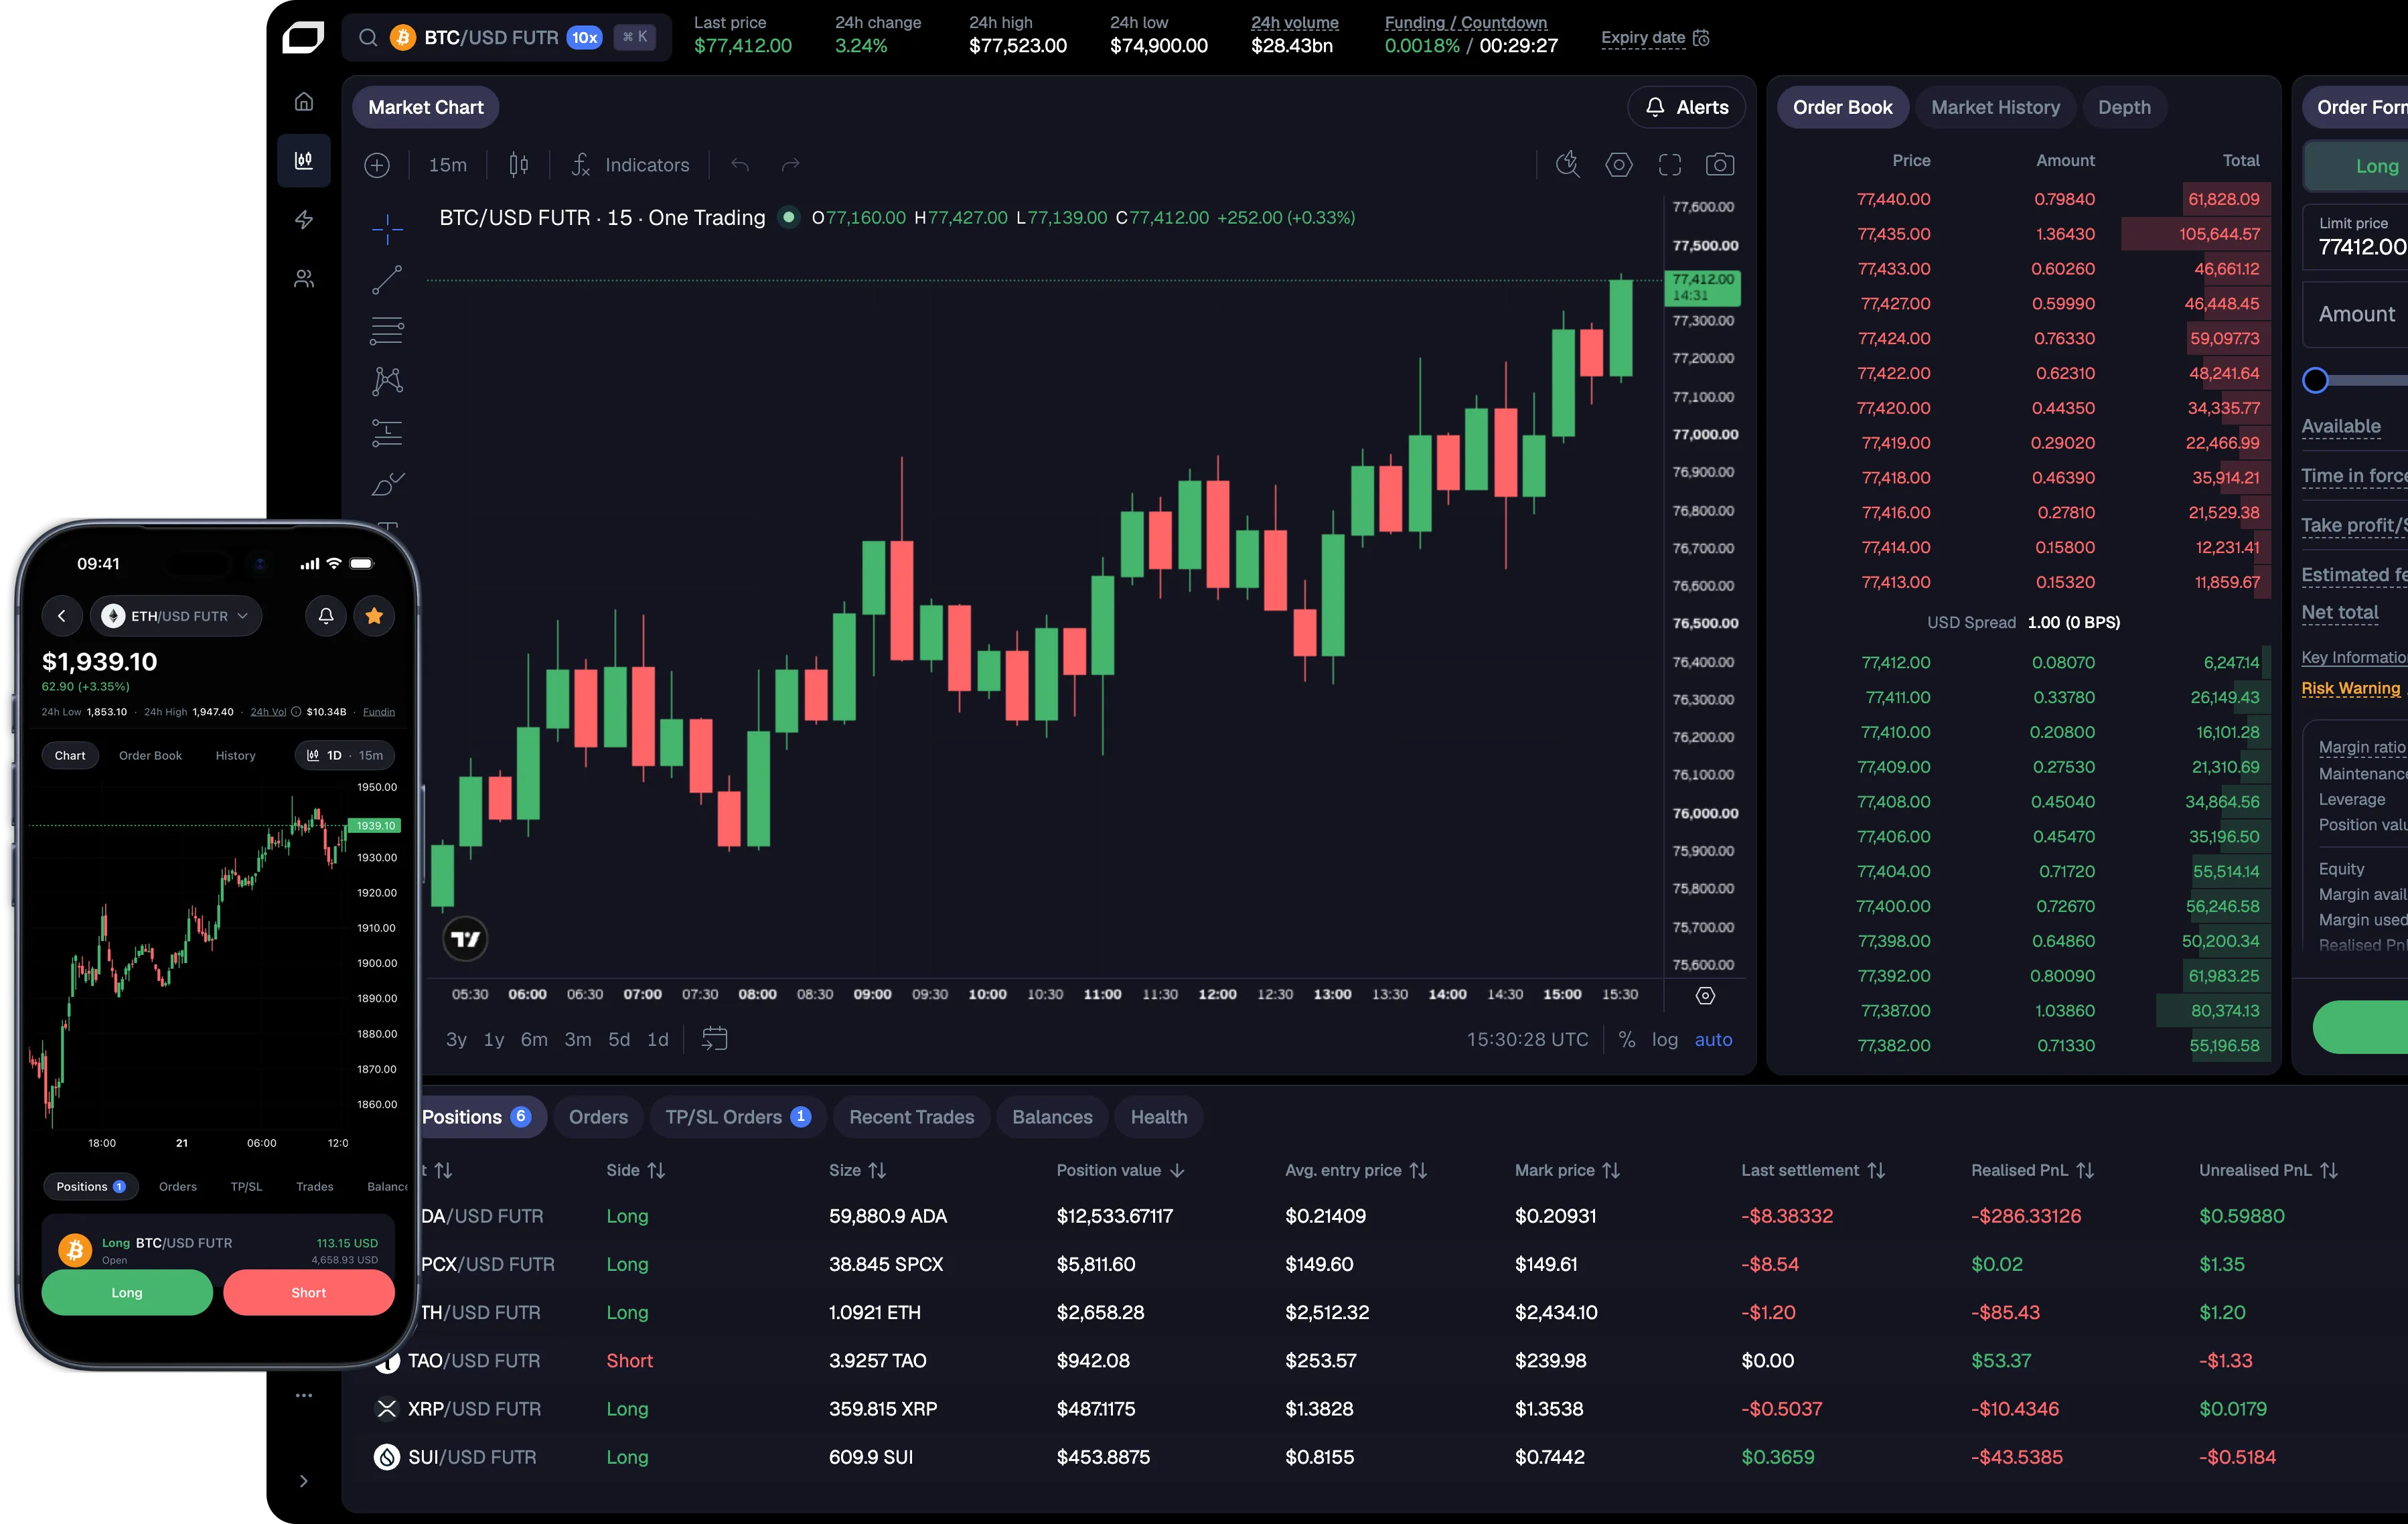Select the crosshair cursor tool
The width and height of the screenshot is (2408, 1524).
(387, 229)
